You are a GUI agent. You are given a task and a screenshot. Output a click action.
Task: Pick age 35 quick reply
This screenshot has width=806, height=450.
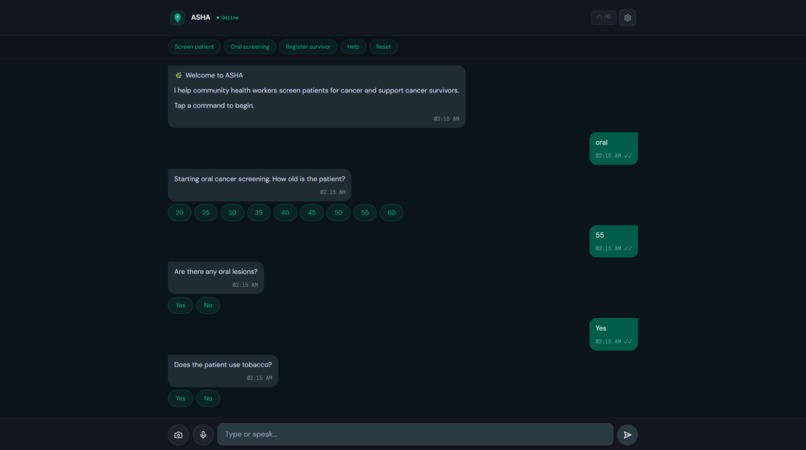(x=259, y=213)
